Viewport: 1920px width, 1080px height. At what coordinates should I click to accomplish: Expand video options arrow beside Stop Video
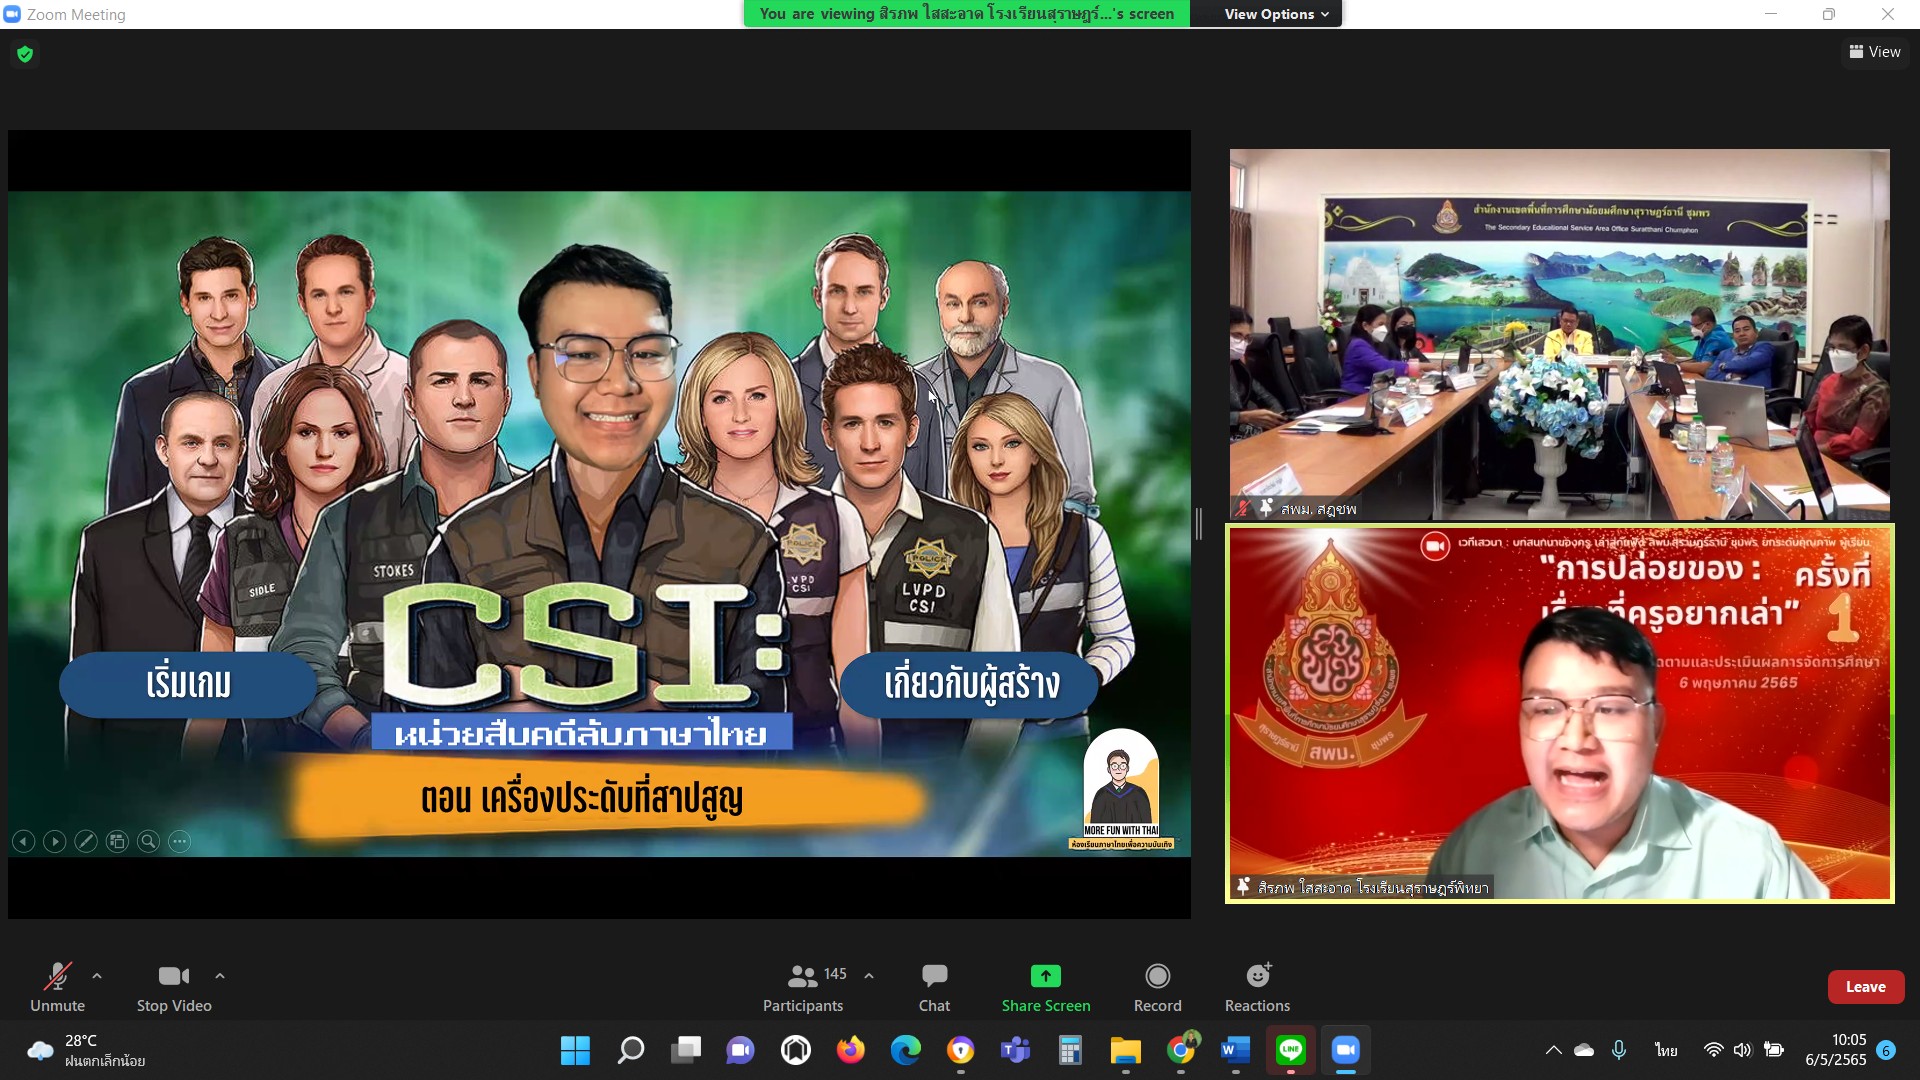coord(220,976)
